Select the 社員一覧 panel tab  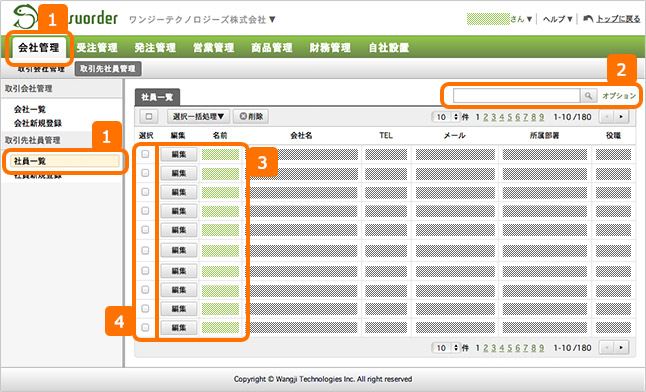[x=157, y=97]
